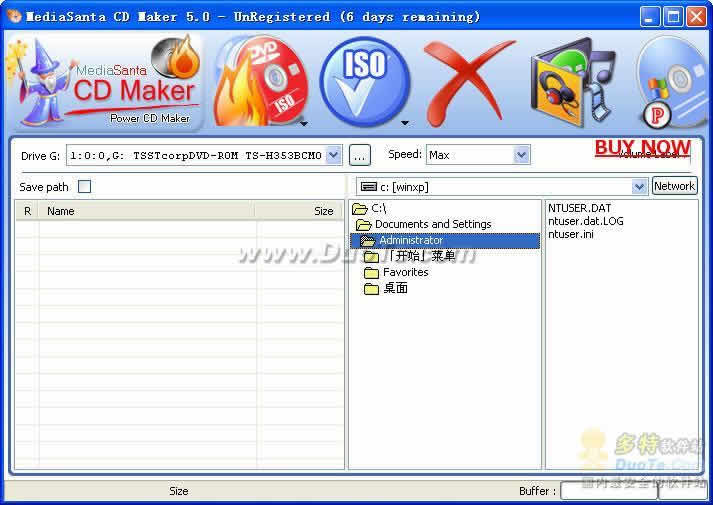Click the title bar application icon

tap(14, 16)
